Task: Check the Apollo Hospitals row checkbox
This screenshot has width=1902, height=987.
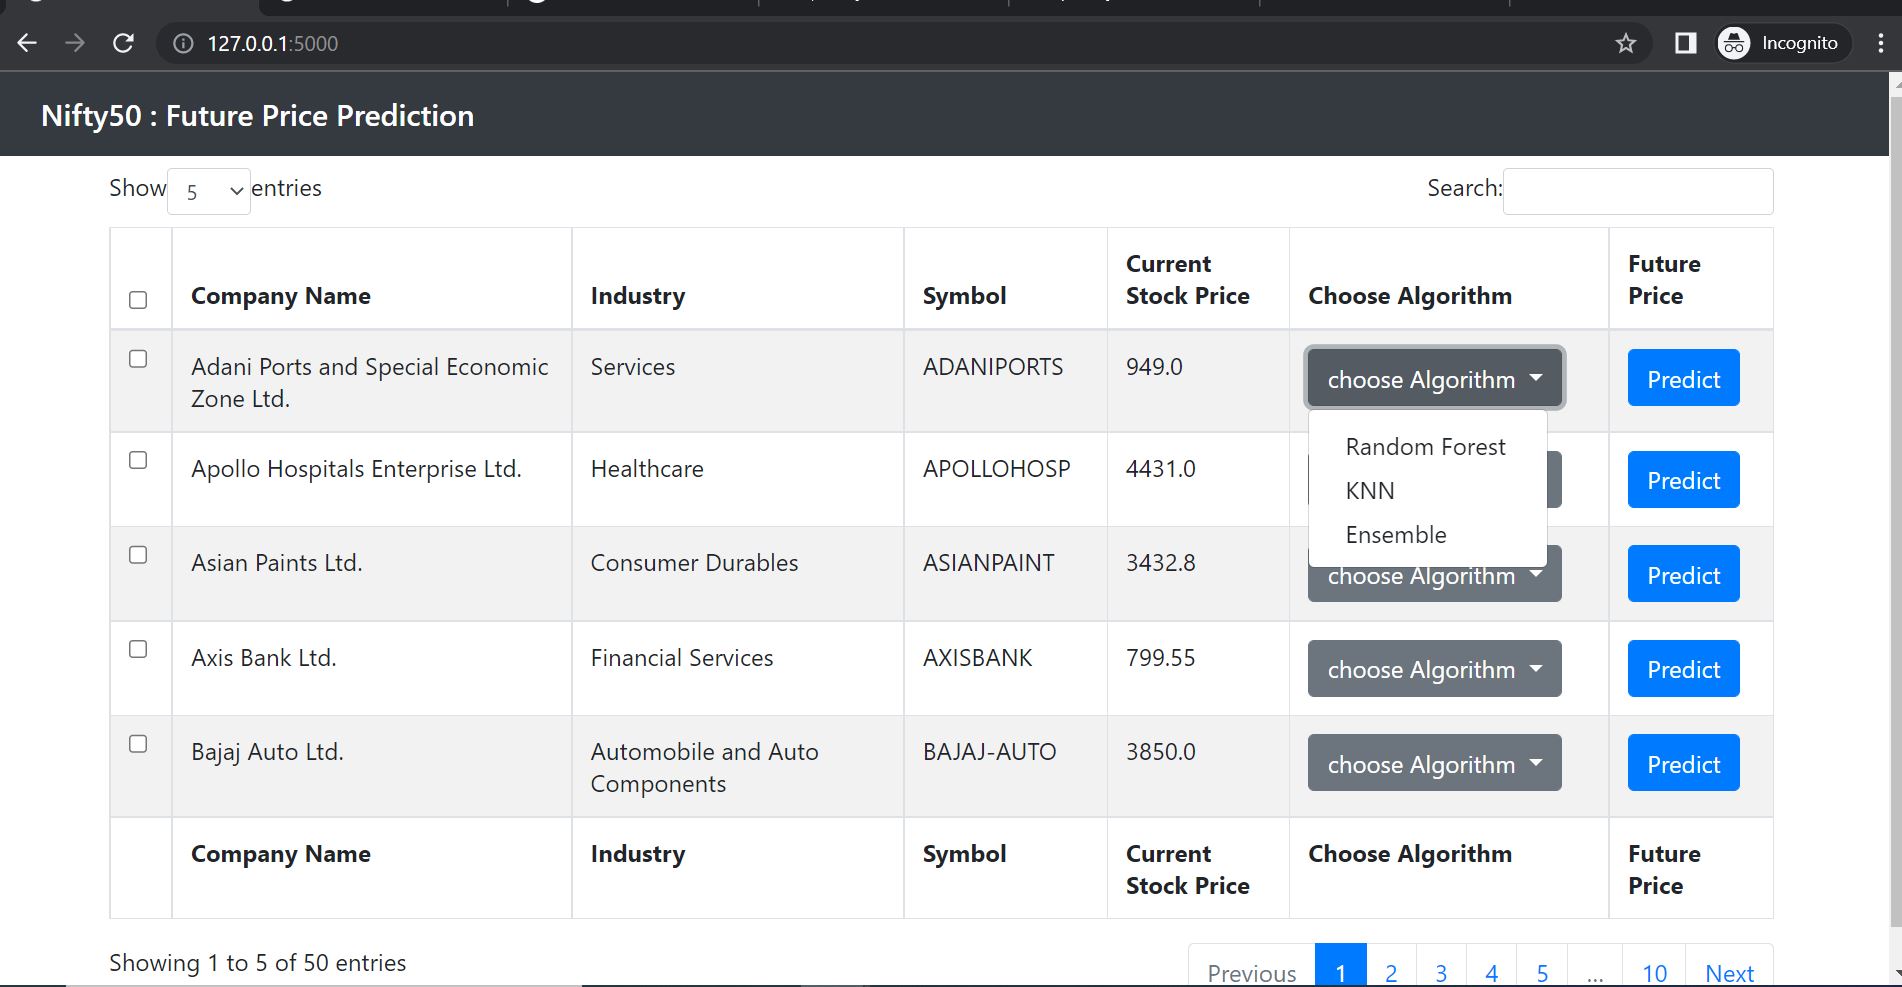Action: (x=138, y=460)
